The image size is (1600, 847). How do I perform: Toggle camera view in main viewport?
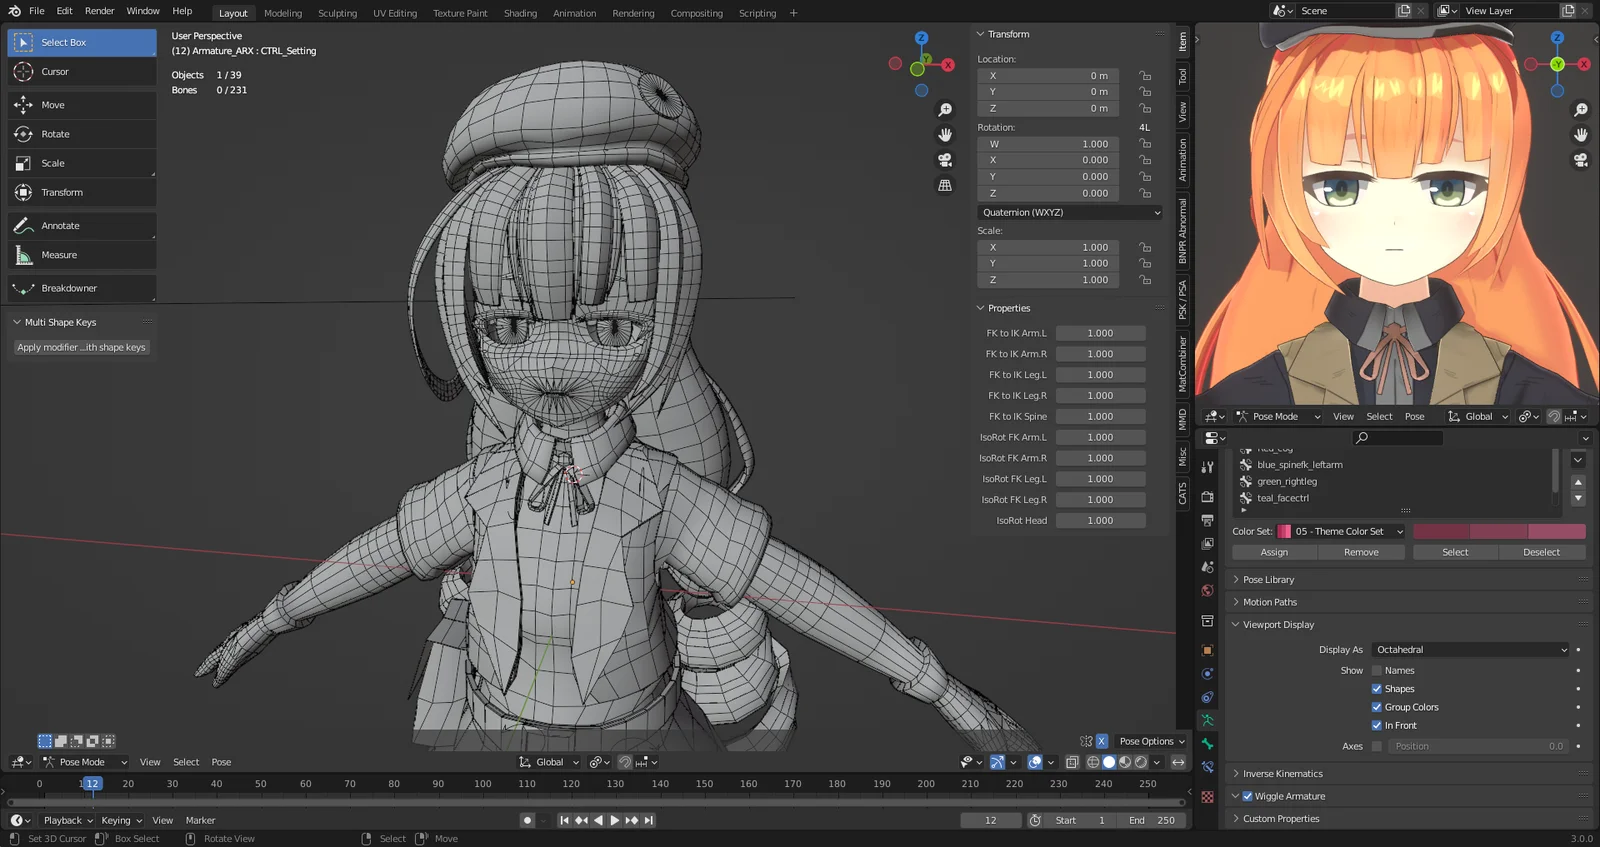pos(945,160)
